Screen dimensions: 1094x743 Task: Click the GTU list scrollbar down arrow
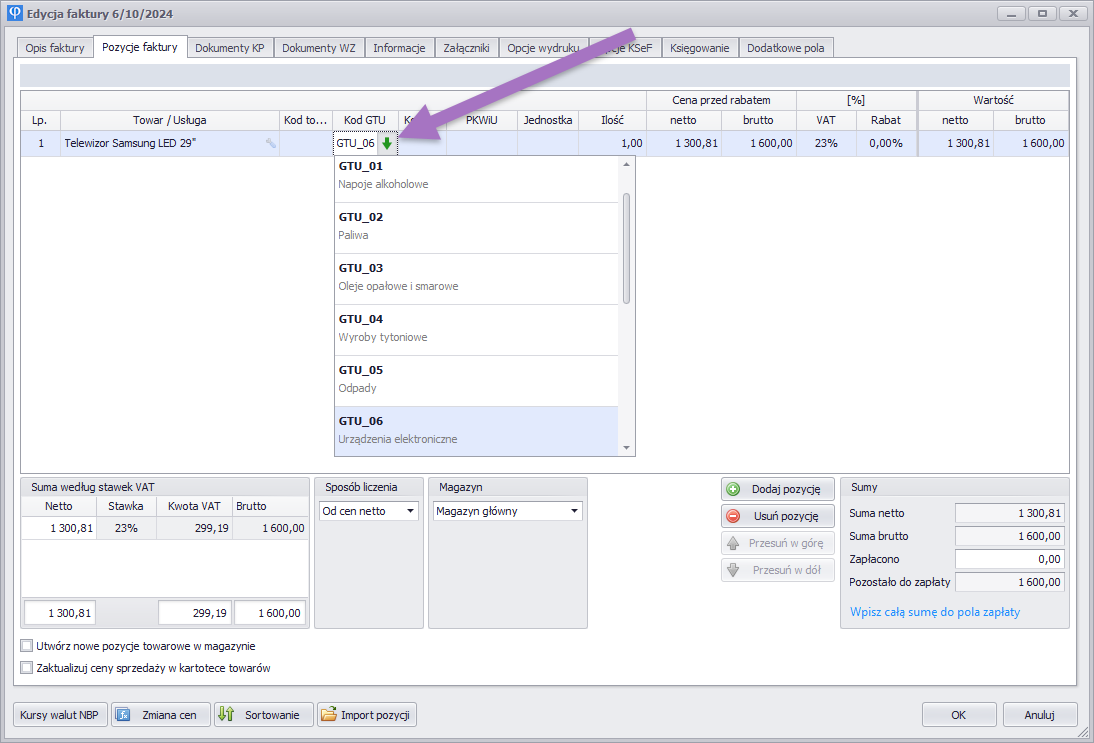(x=627, y=448)
